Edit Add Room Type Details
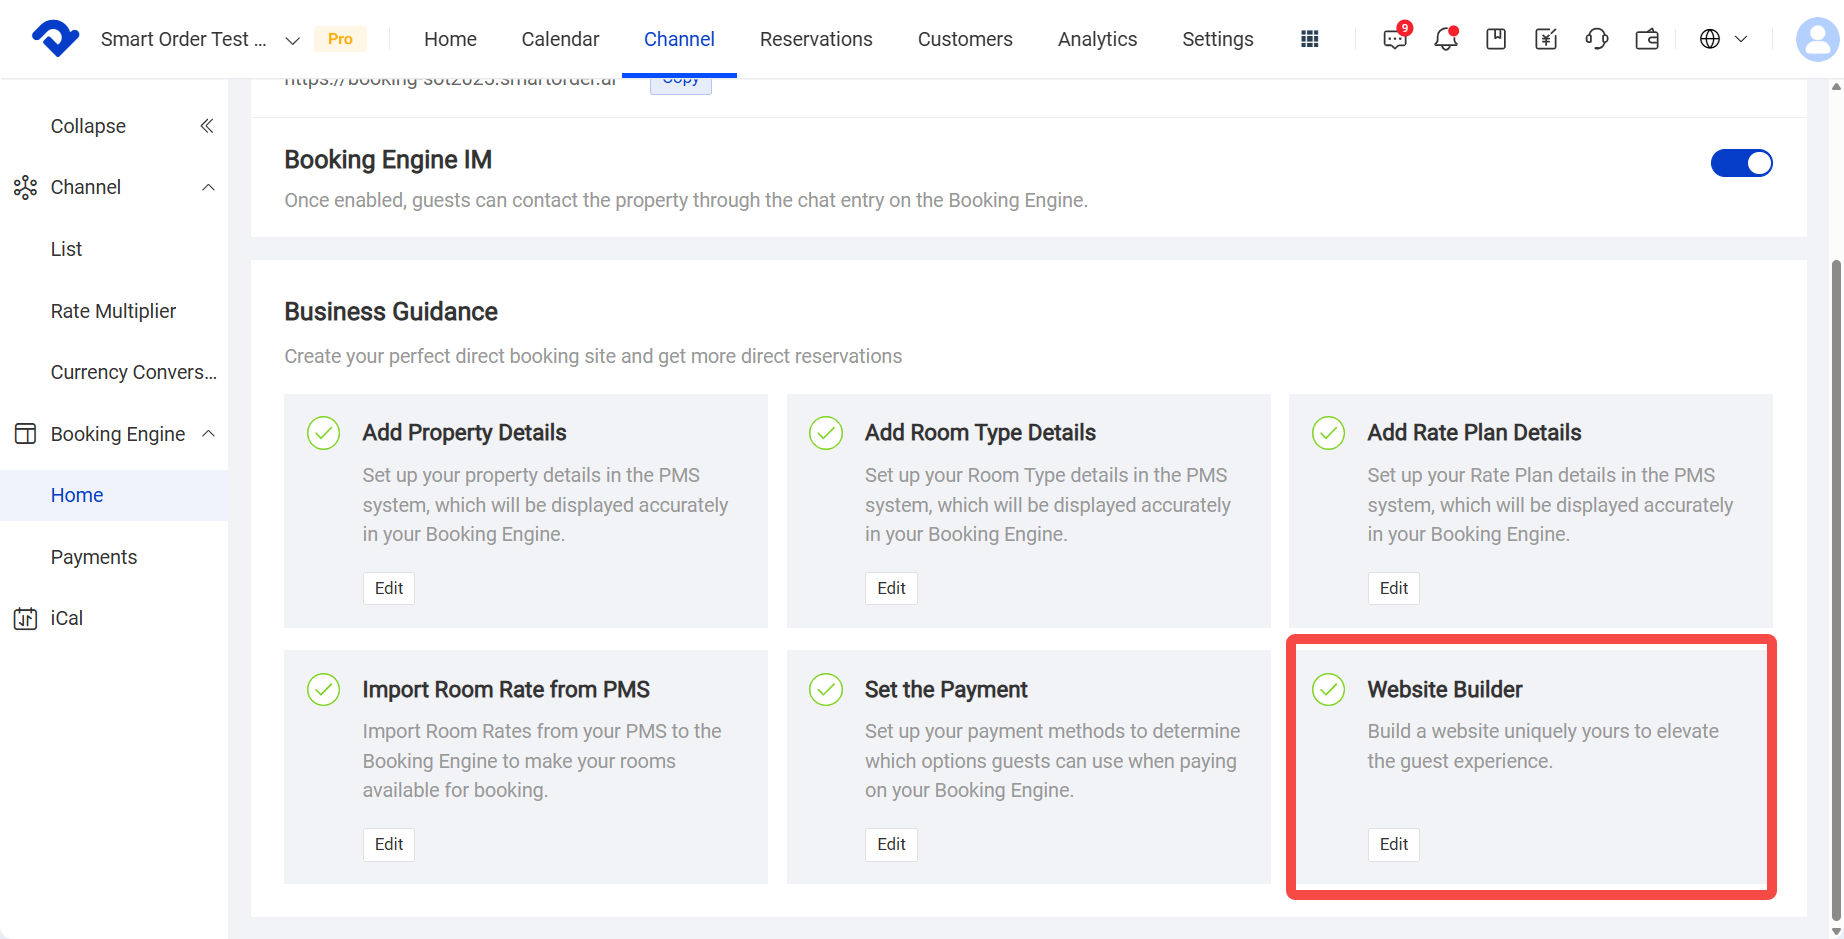This screenshot has height=939, width=1844. click(x=891, y=588)
